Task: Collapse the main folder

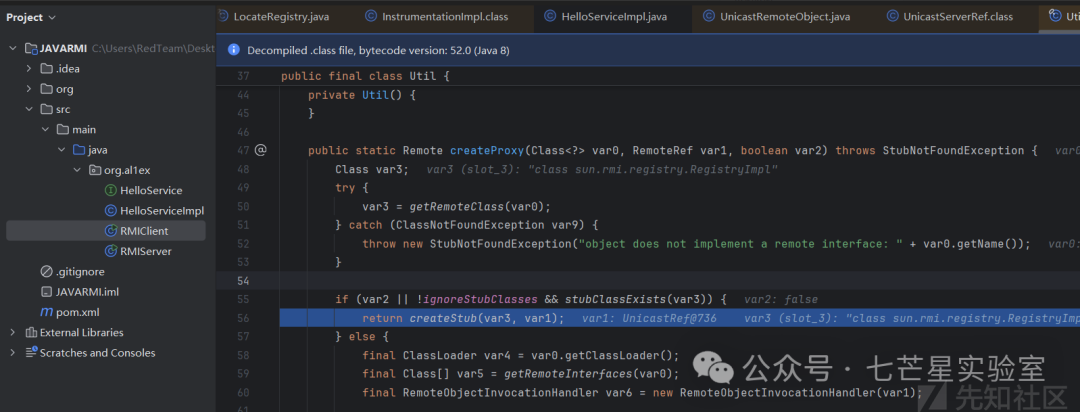Action: pos(45,130)
